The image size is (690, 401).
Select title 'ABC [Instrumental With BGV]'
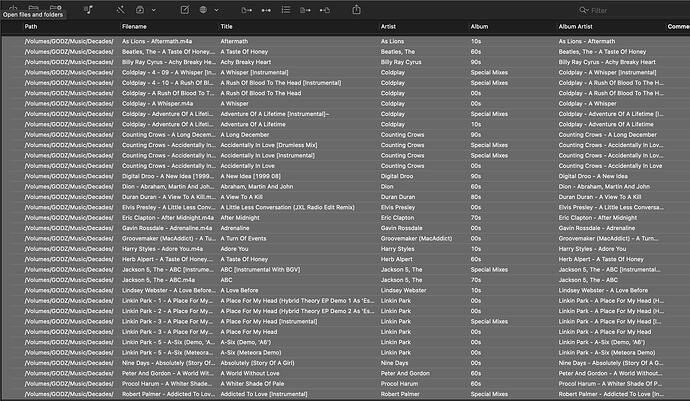260,269
